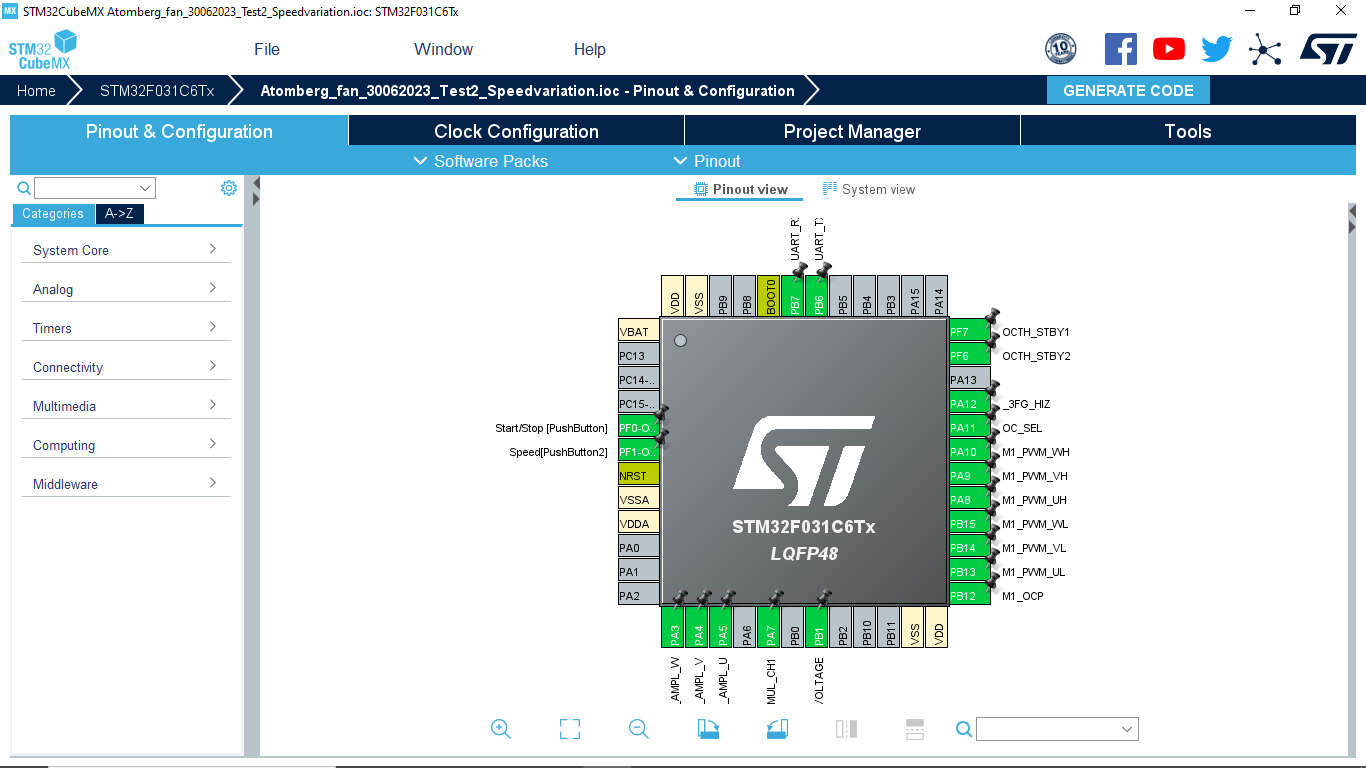This screenshot has width=1366, height=768.
Task: Rotate the chip counter-clockwise
Action: tap(777, 729)
